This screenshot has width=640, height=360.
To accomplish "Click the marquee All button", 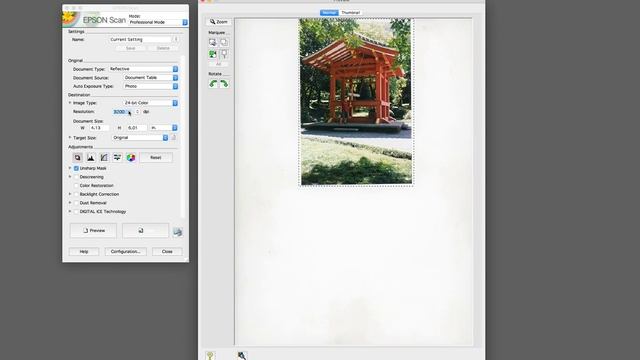I will pos(218,64).
